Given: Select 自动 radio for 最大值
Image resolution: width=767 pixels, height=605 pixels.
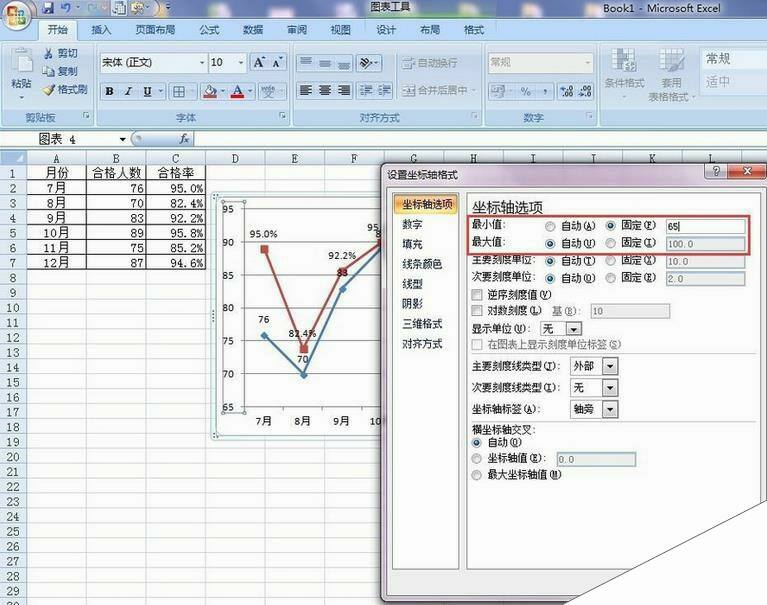Looking at the screenshot, I should pos(550,244).
